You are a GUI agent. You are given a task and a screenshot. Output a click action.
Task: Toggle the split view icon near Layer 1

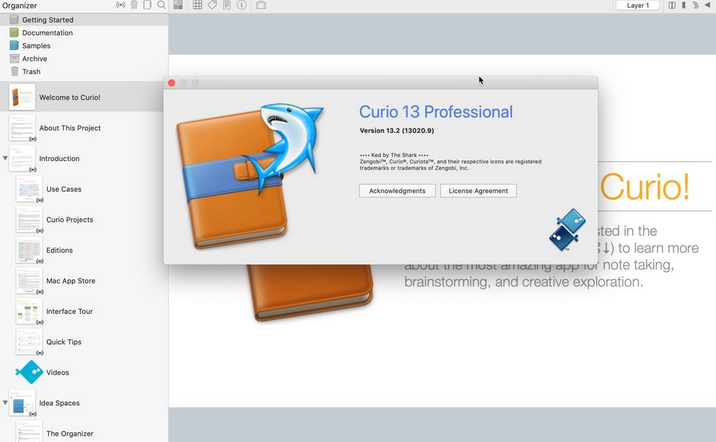coord(672,5)
